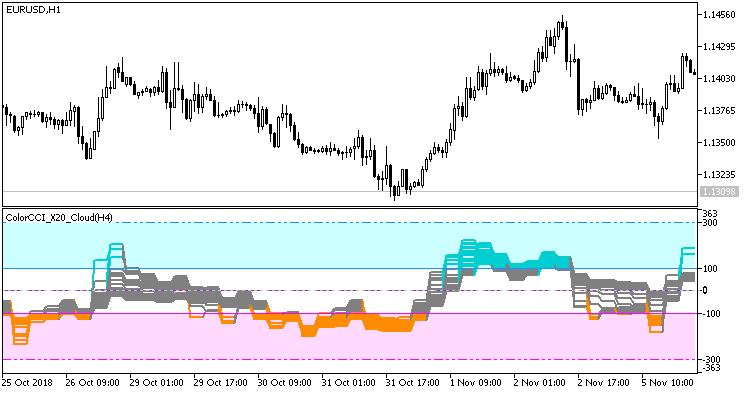
Task: Click time label 1 Nov 09:00
Action: pos(476,383)
